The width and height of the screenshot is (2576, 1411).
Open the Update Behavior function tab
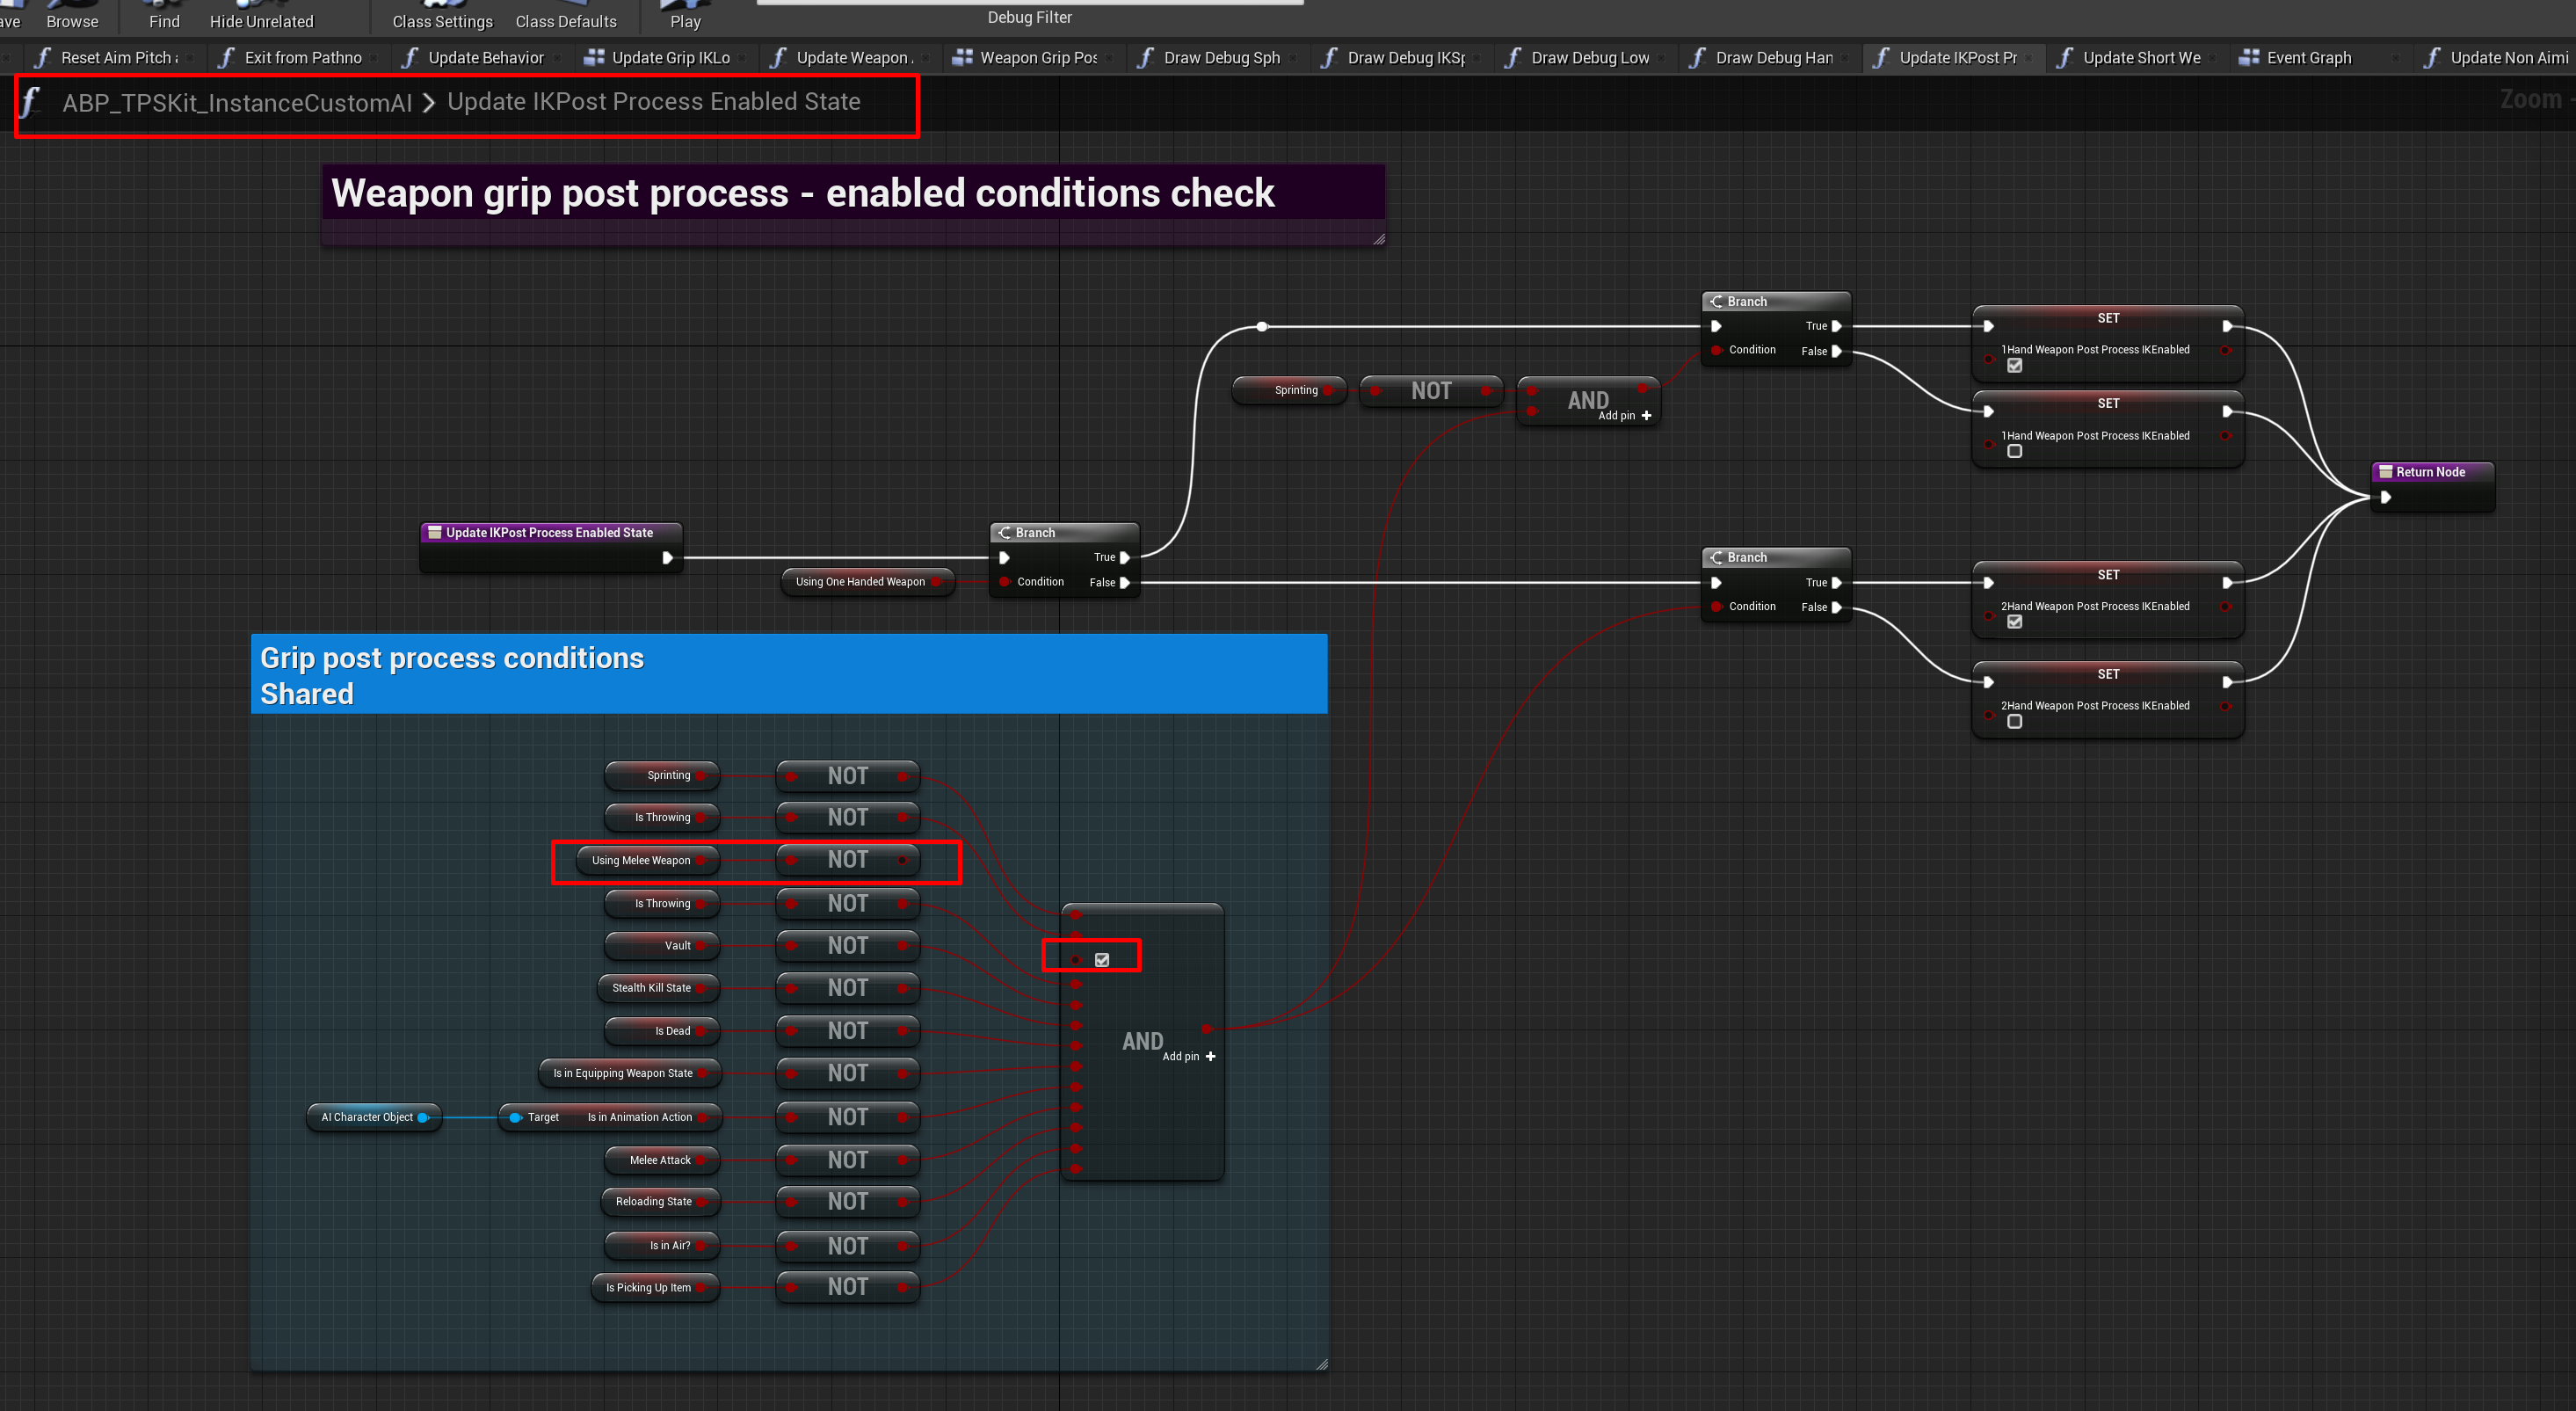point(485,58)
